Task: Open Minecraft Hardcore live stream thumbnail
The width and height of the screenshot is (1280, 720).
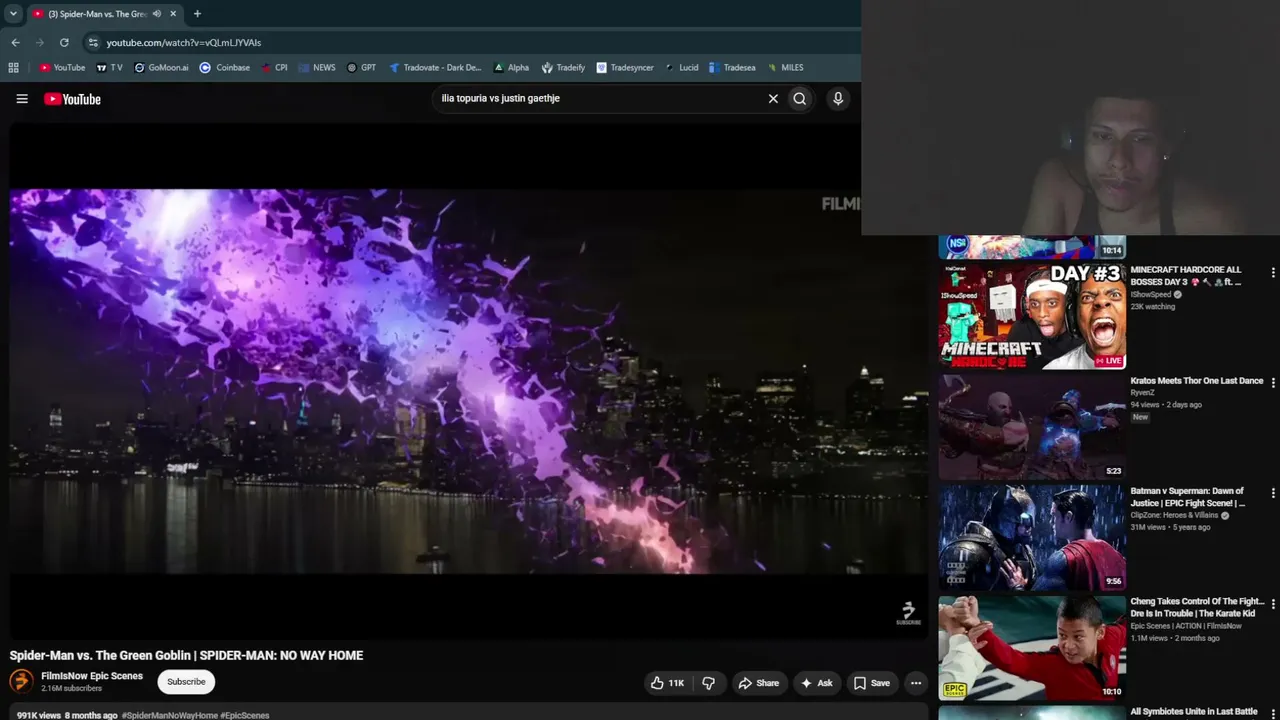Action: coord(1032,317)
